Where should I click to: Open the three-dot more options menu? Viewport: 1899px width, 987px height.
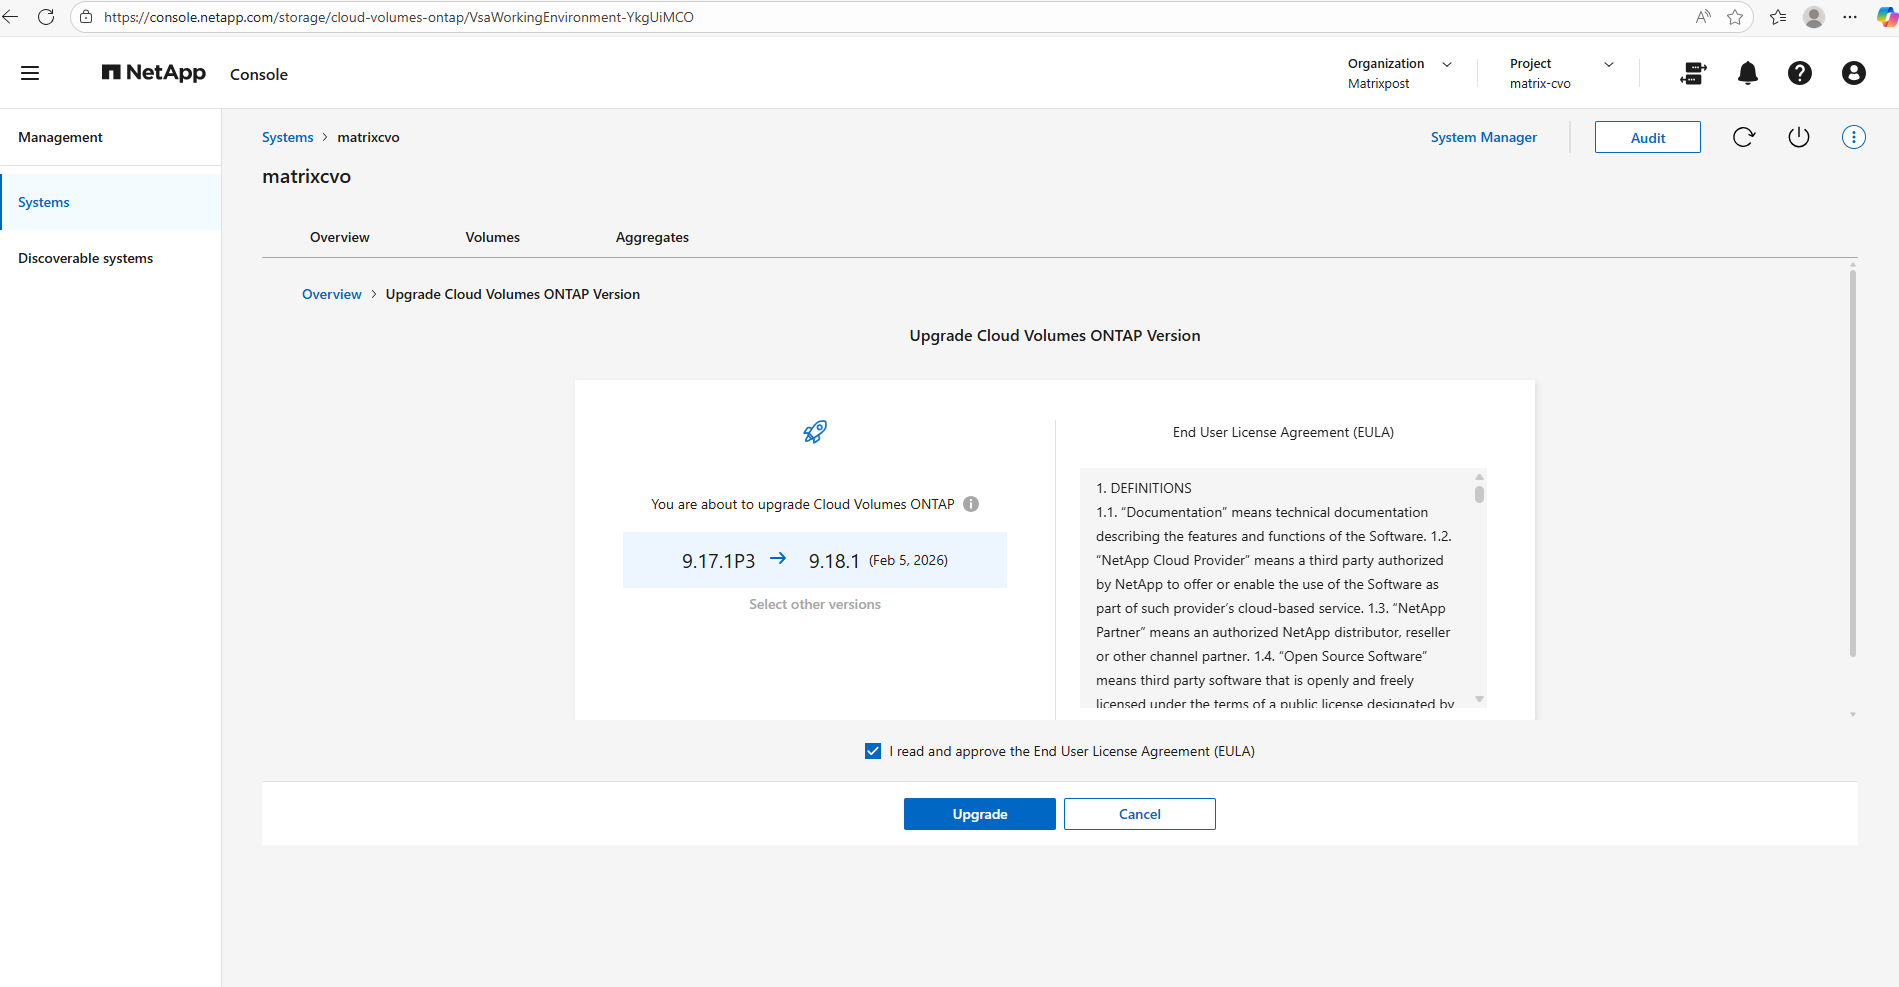point(1853,137)
